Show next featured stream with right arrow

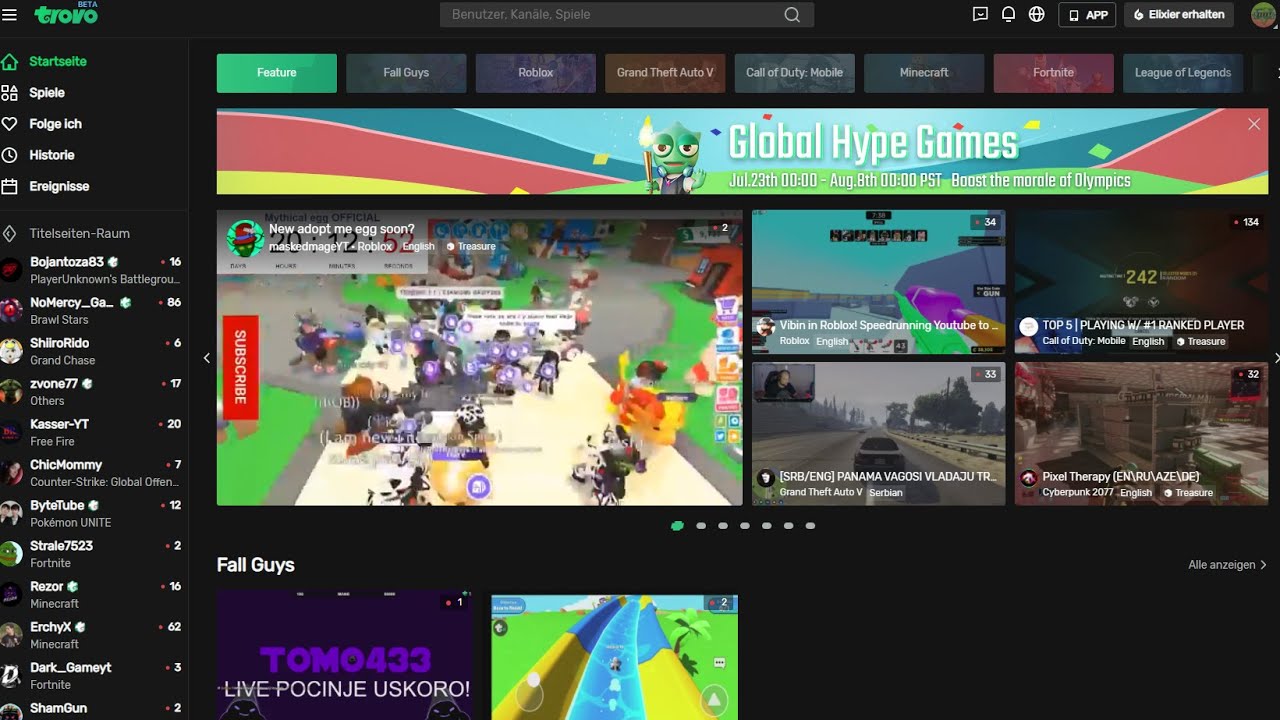pyautogui.click(x=1276, y=358)
